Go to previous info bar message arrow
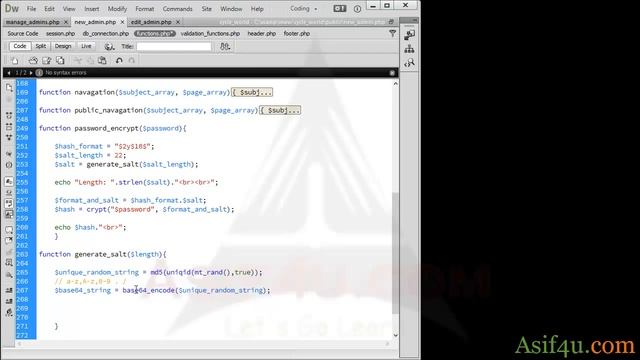 9,73
